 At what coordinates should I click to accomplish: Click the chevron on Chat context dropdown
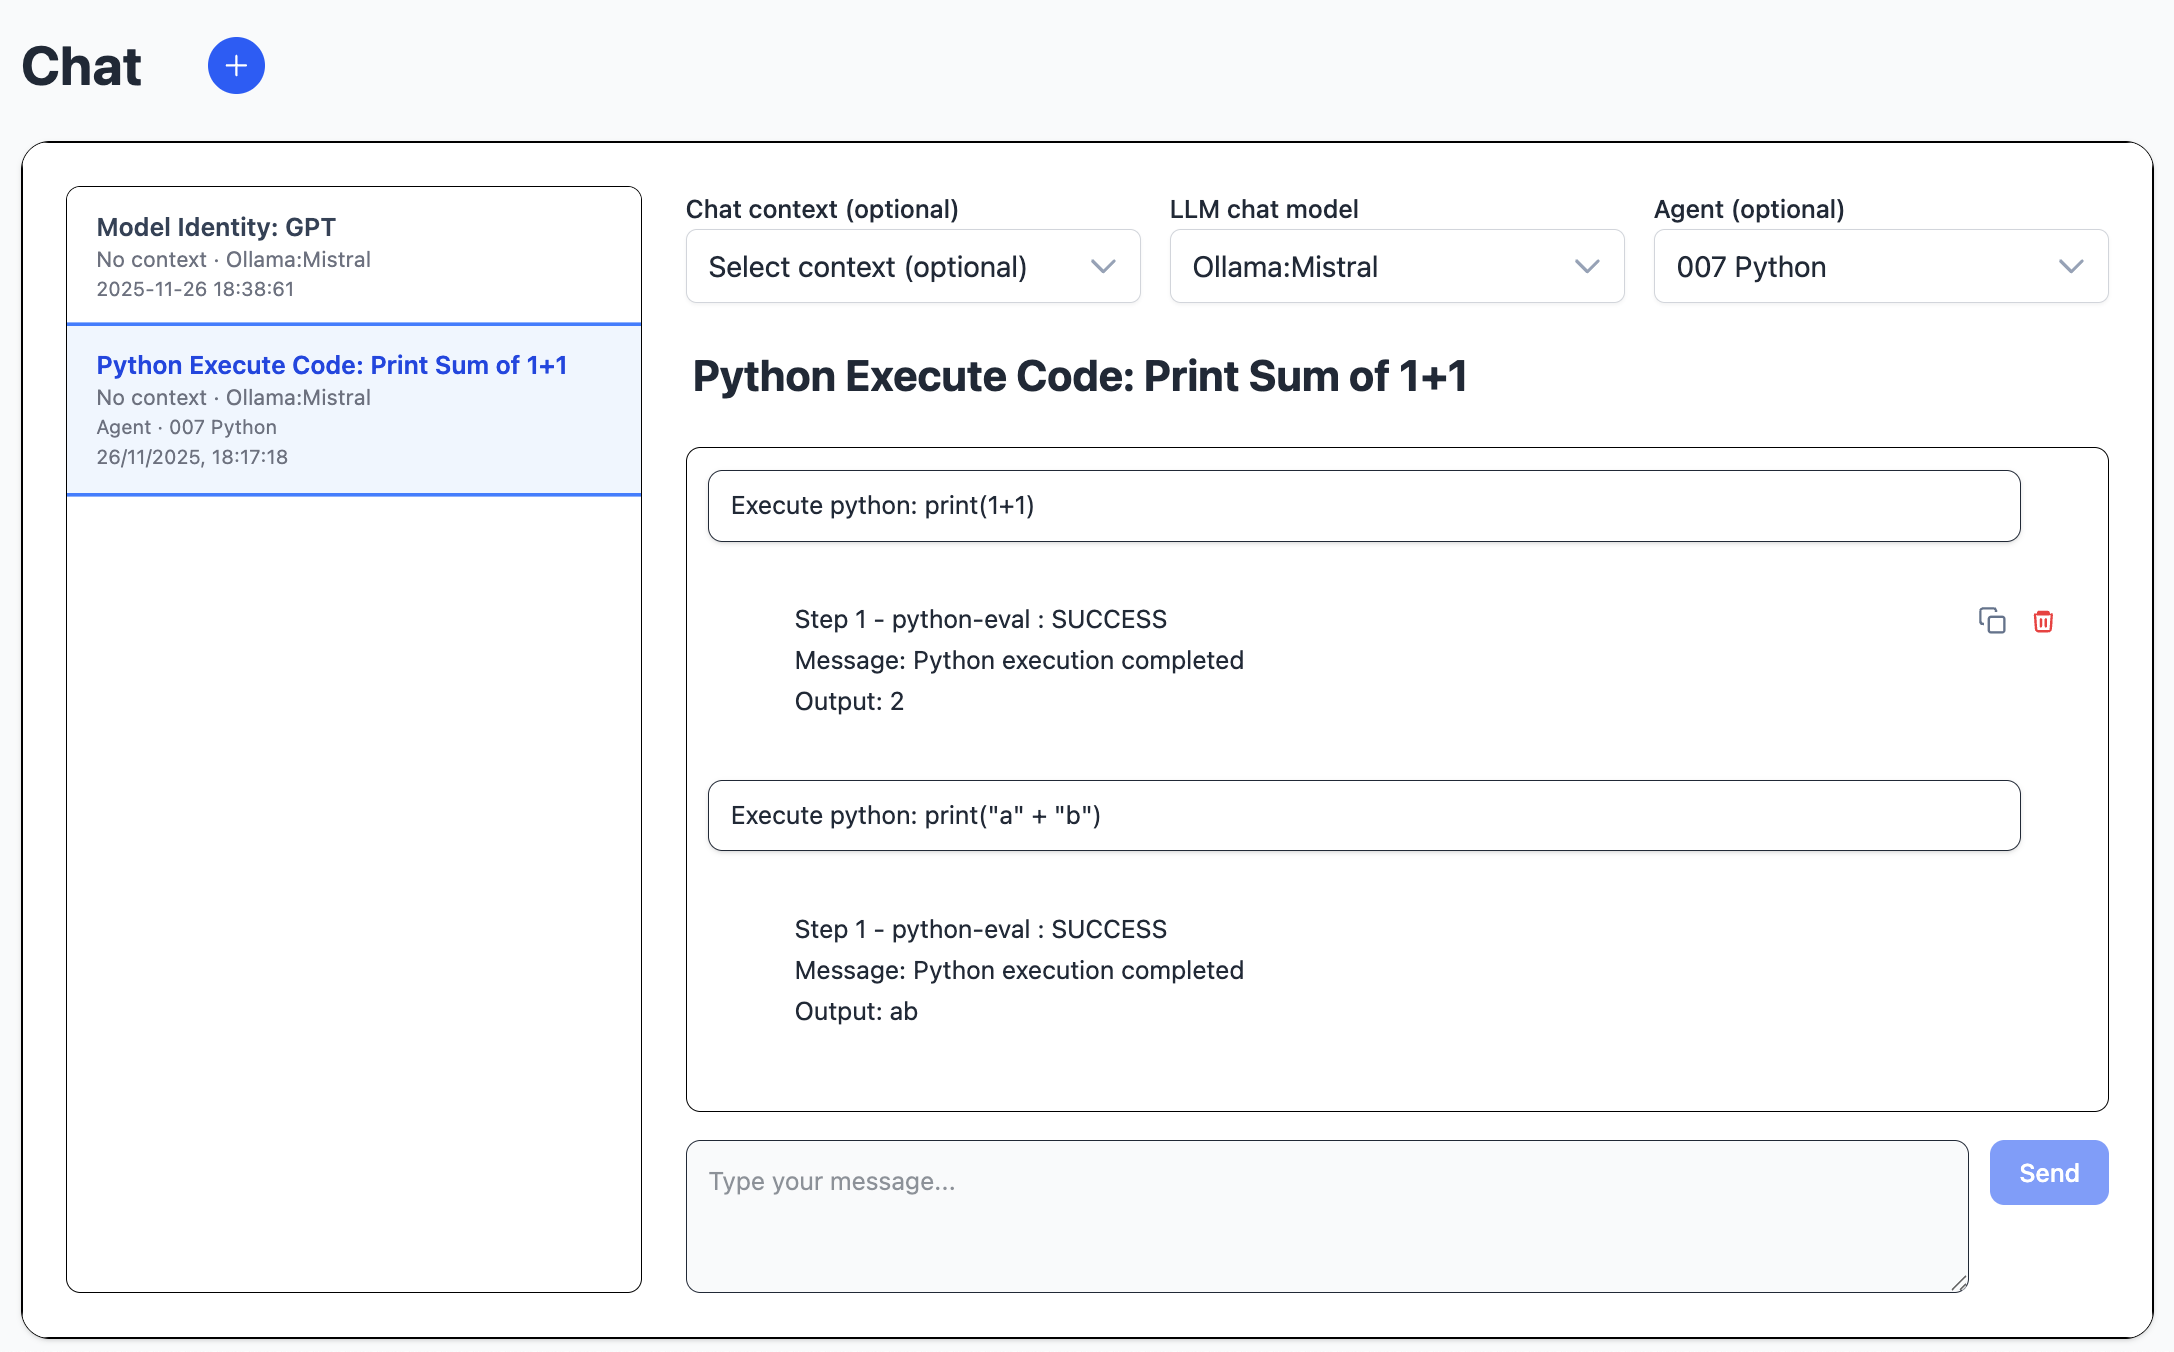[x=1103, y=266]
